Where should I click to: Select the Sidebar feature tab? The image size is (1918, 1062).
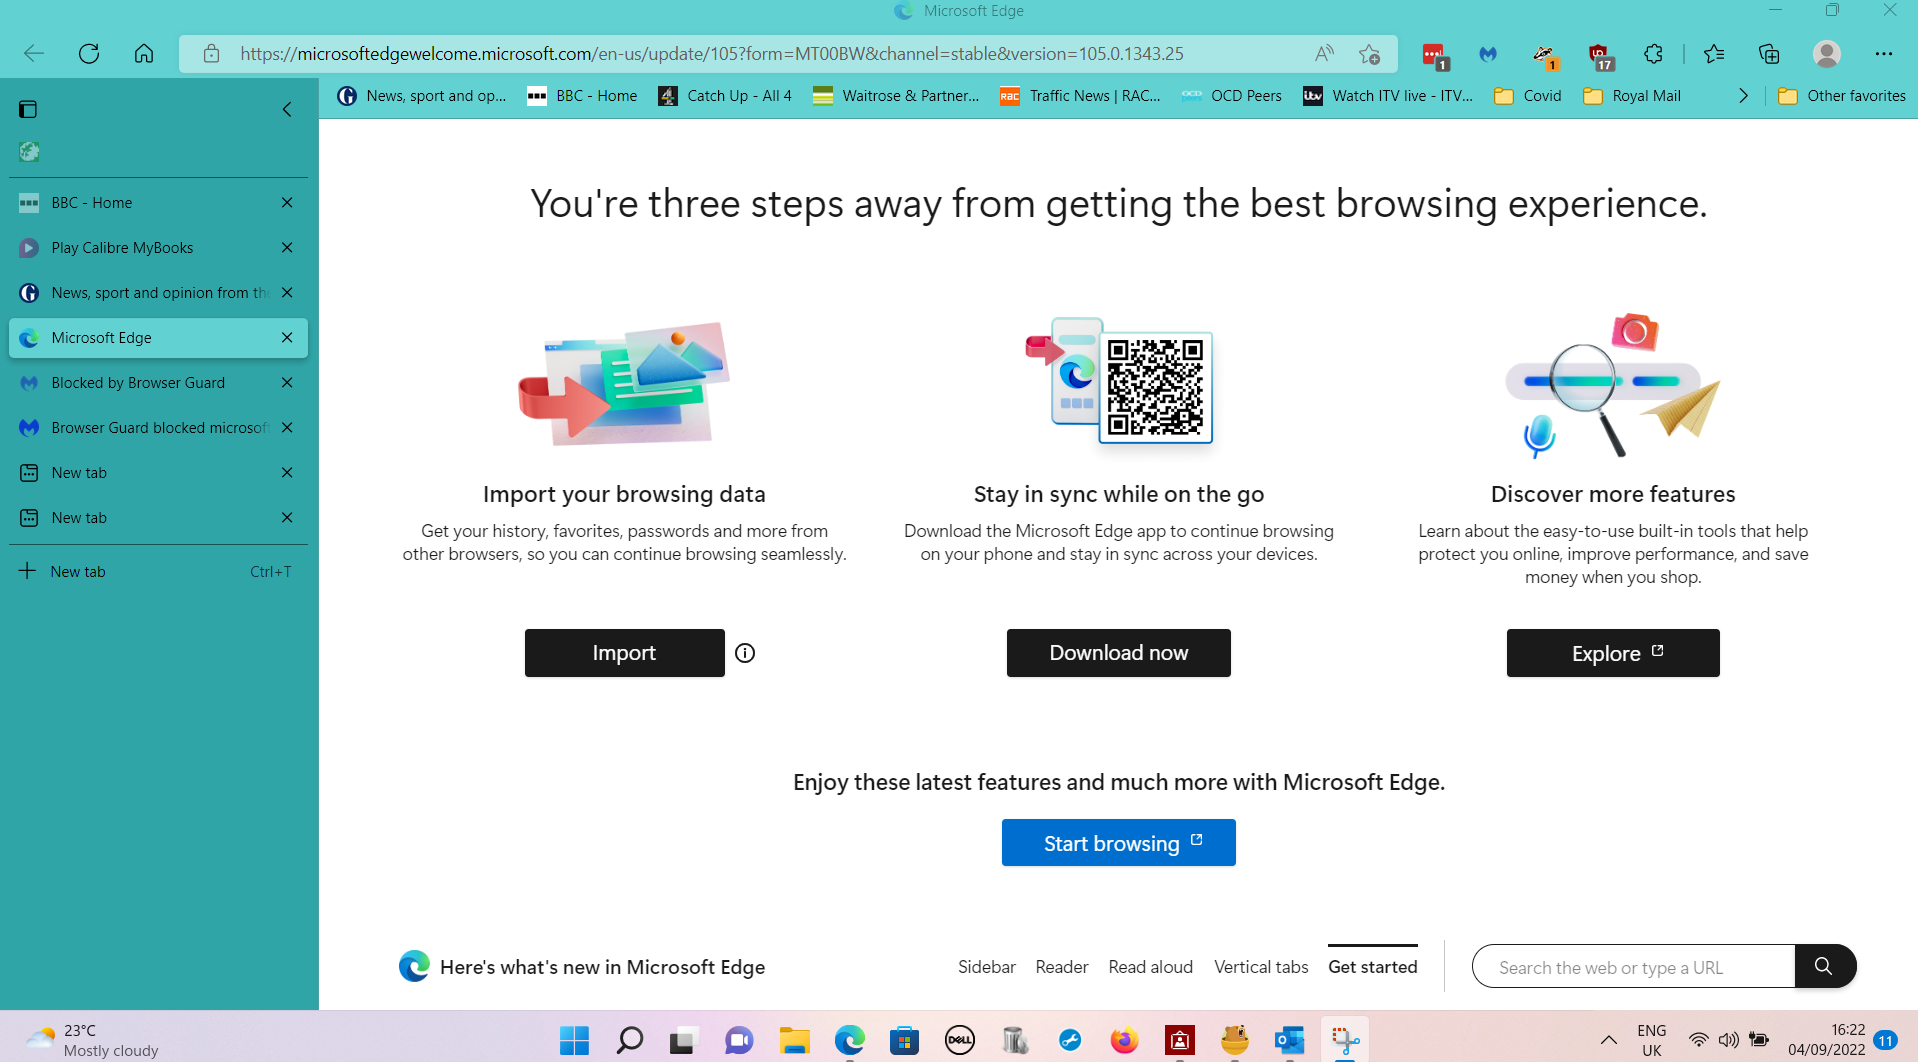point(987,967)
